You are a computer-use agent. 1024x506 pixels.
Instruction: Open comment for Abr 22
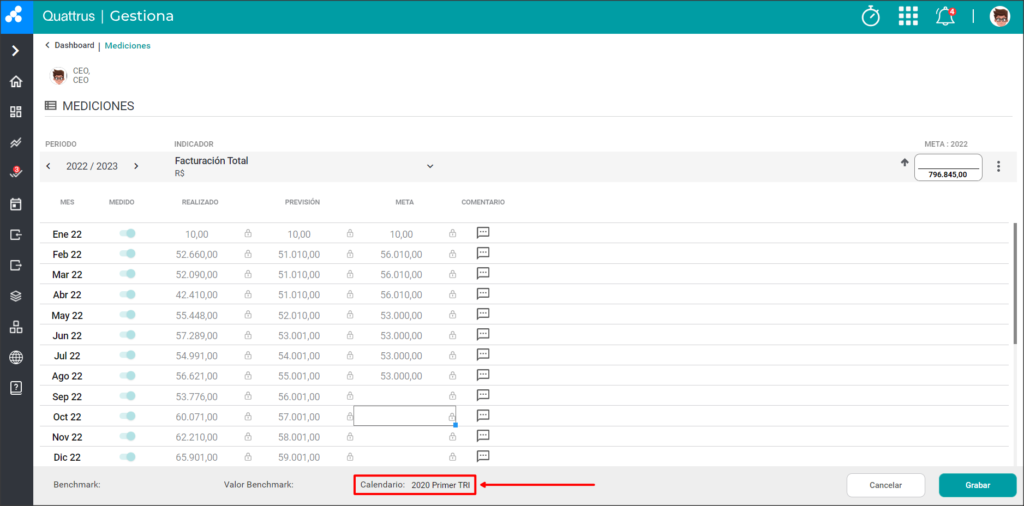click(x=483, y=293)
